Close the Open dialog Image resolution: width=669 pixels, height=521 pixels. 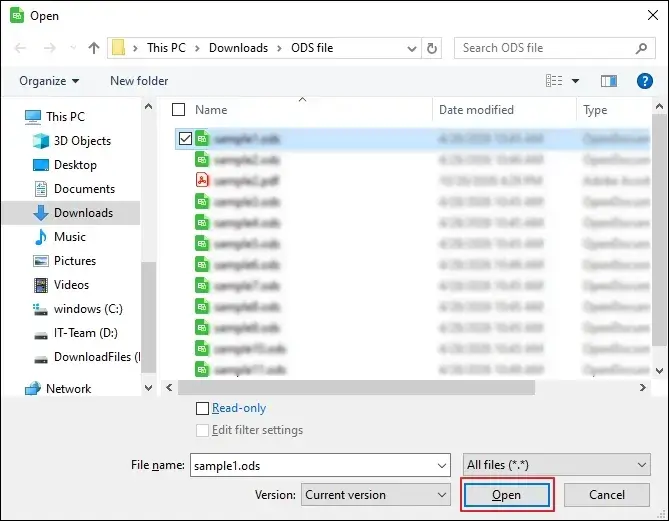pyautogui.click(x=652, y=15)
